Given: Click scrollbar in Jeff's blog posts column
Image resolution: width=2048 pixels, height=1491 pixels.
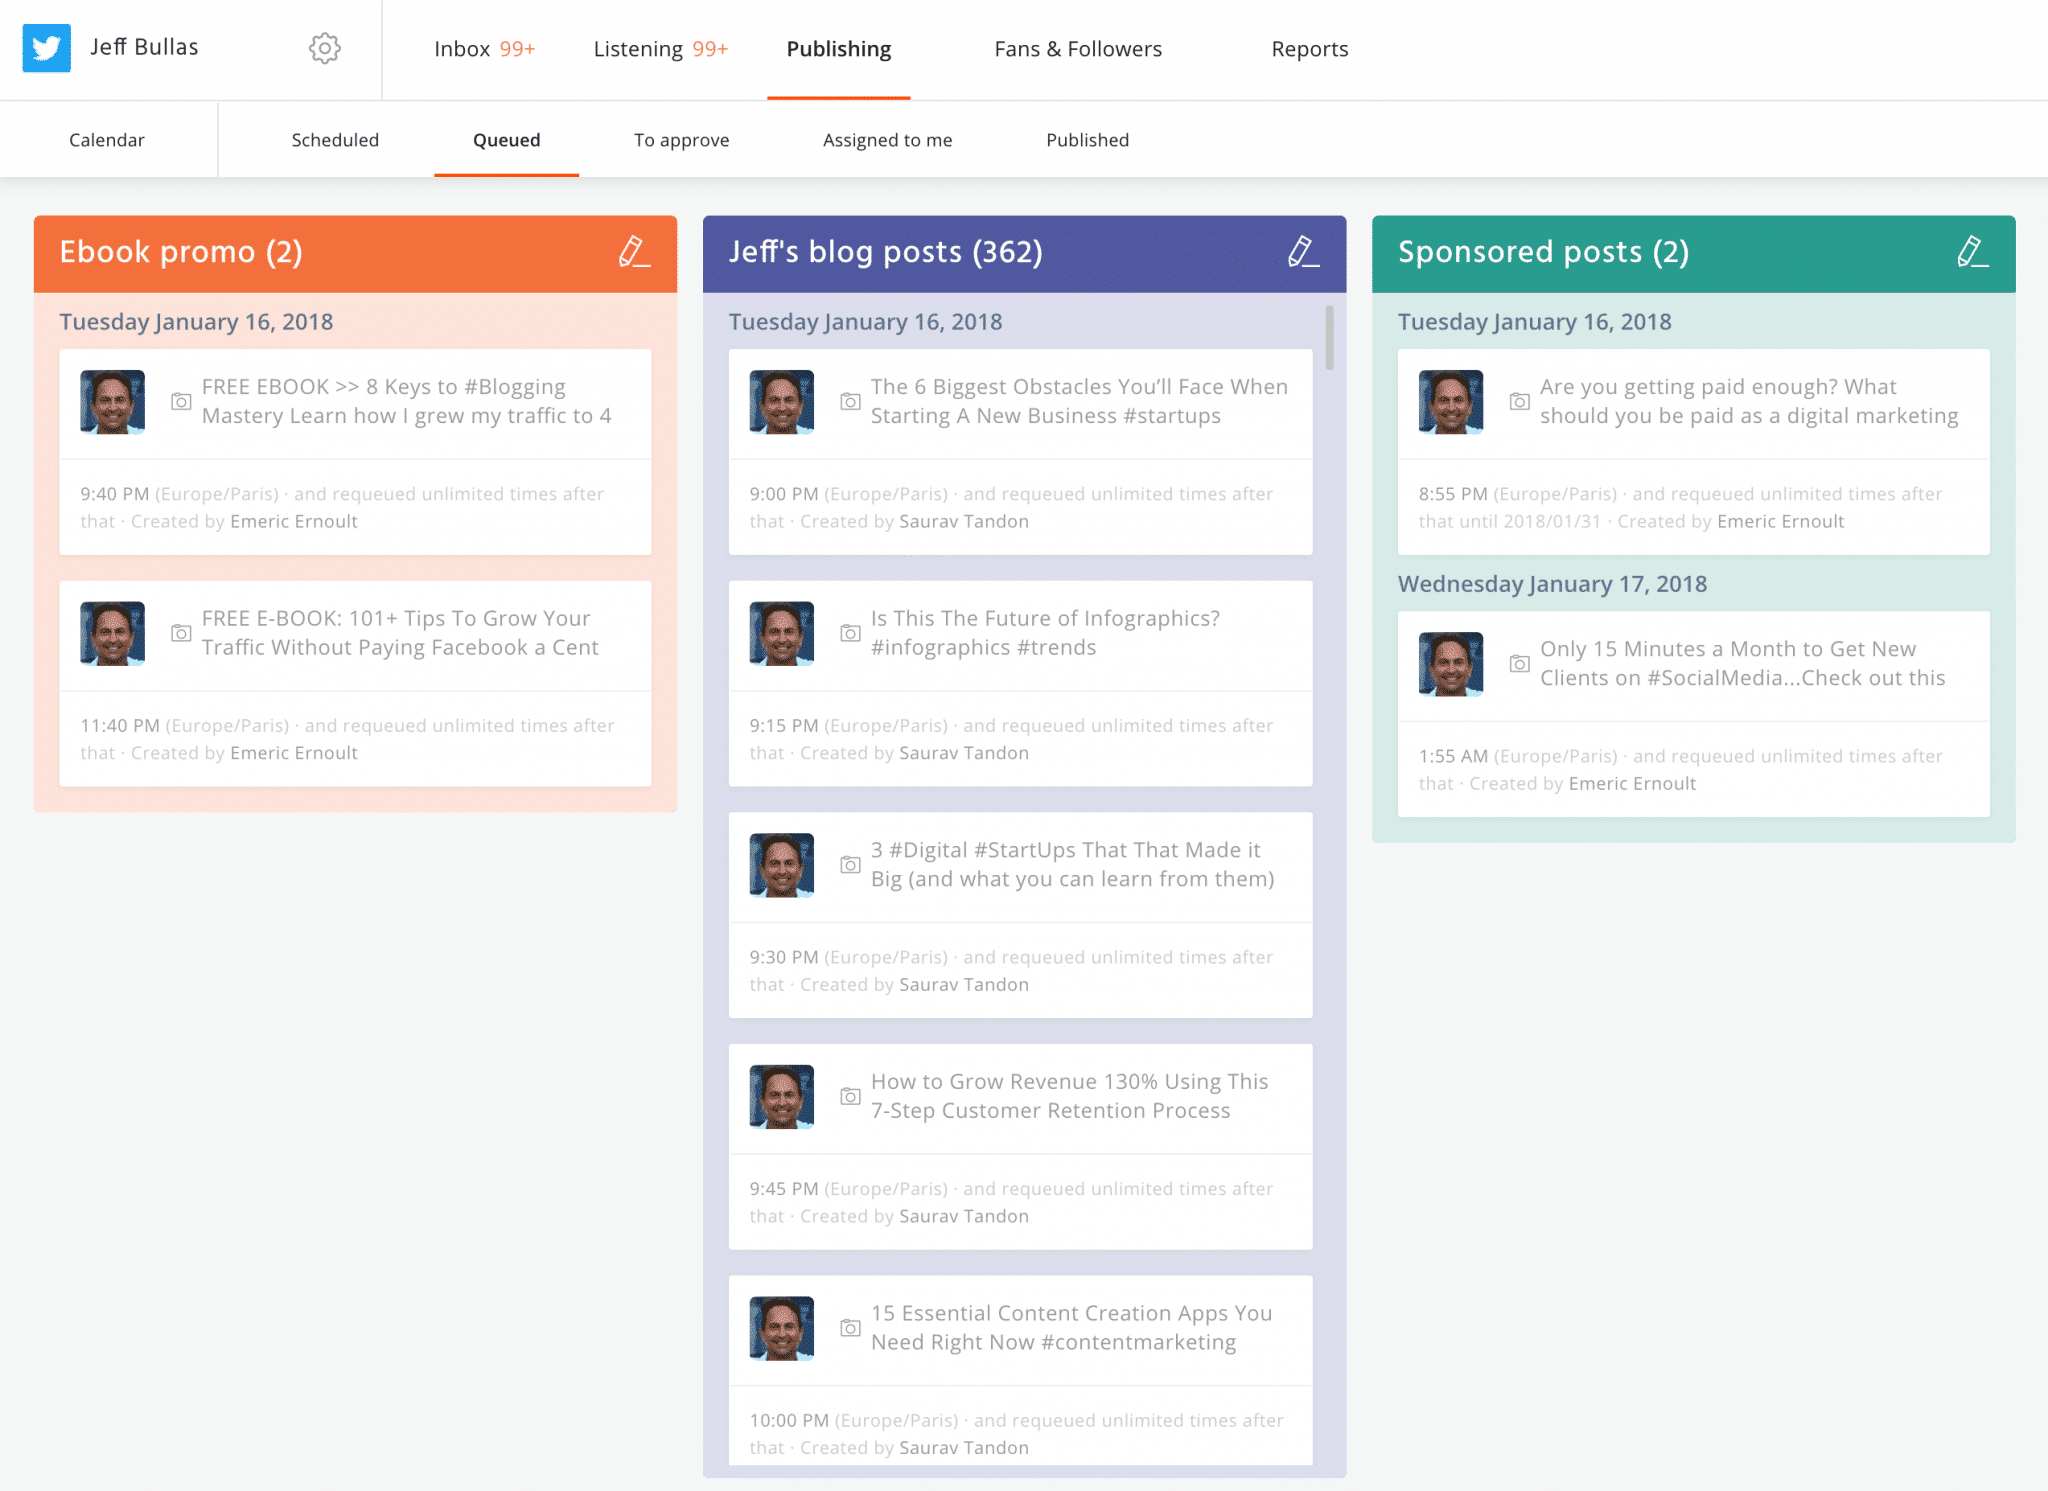Looking at the screenshot, I should pos(1329,338).
